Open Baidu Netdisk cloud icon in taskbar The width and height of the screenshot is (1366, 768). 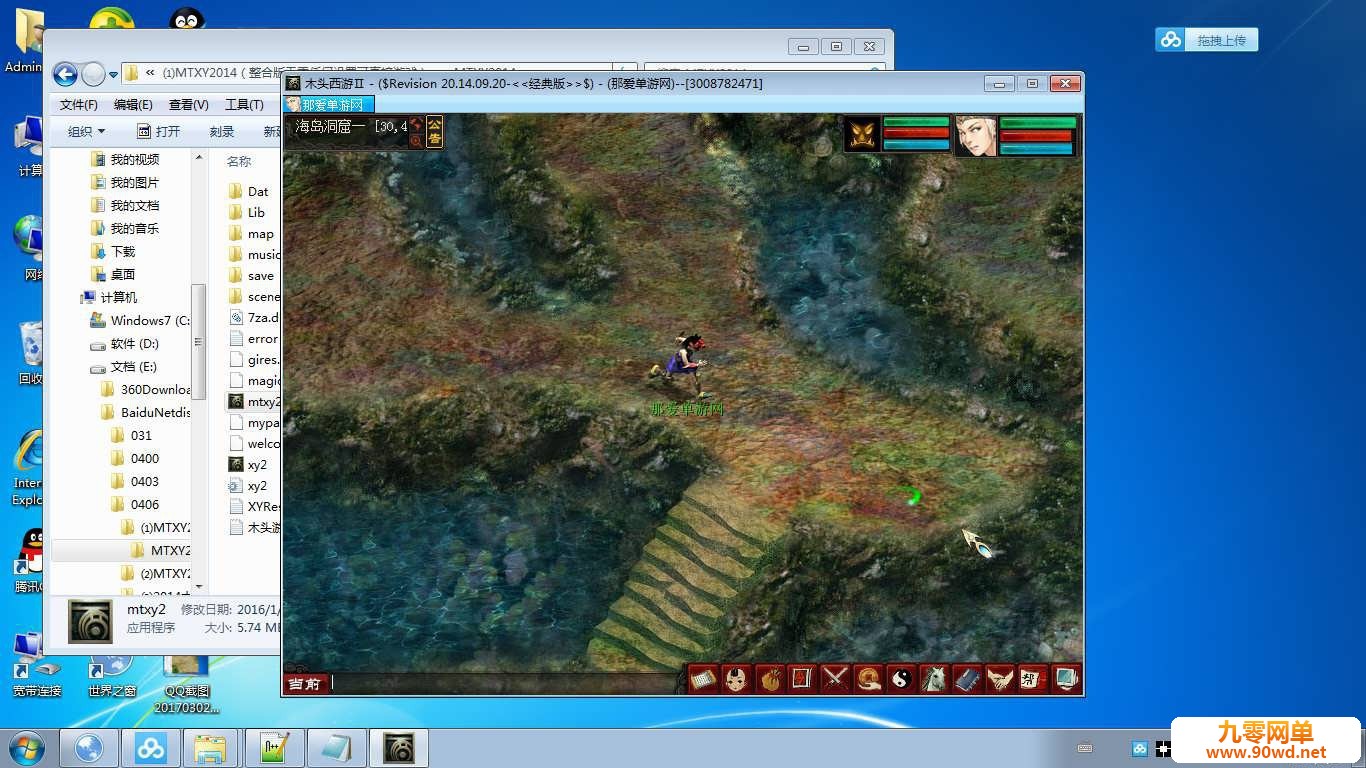(x=151, y=748)
